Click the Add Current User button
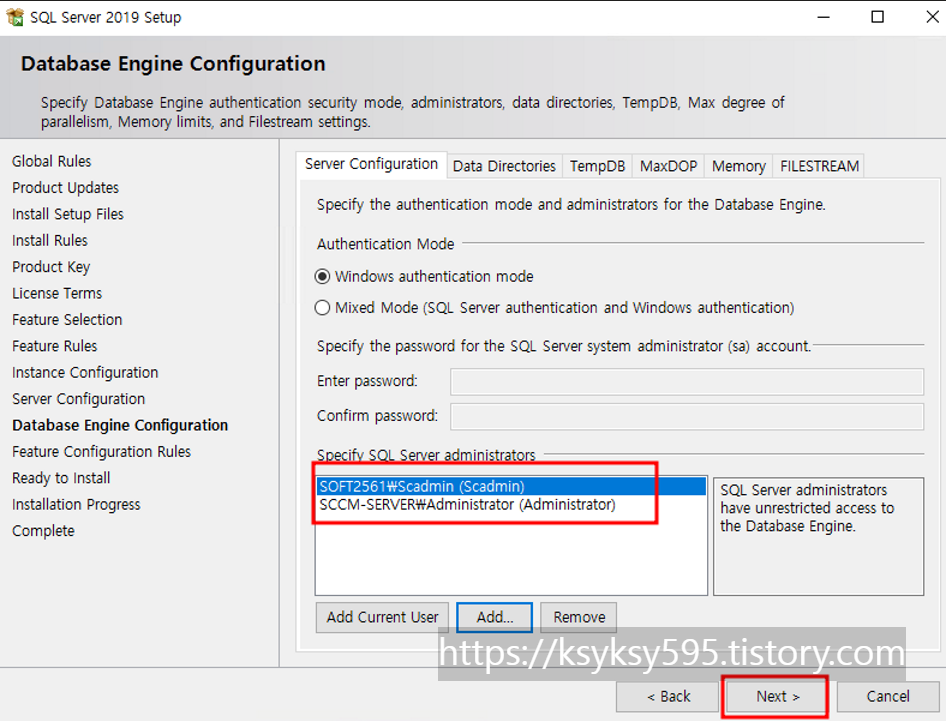This screenshot has height=721, width=946. pyautogui.click(x=382, y=617)
